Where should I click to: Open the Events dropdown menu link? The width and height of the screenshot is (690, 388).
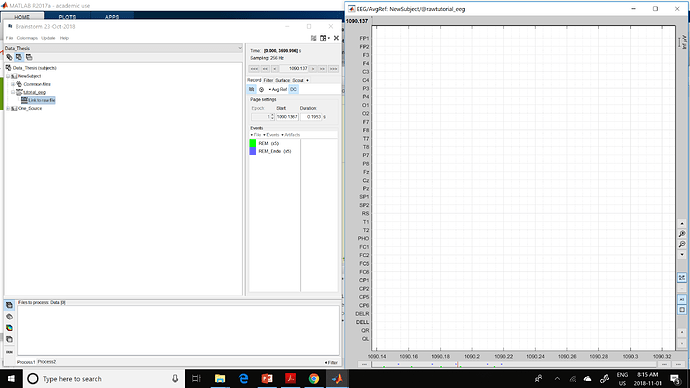pos(272,135)
